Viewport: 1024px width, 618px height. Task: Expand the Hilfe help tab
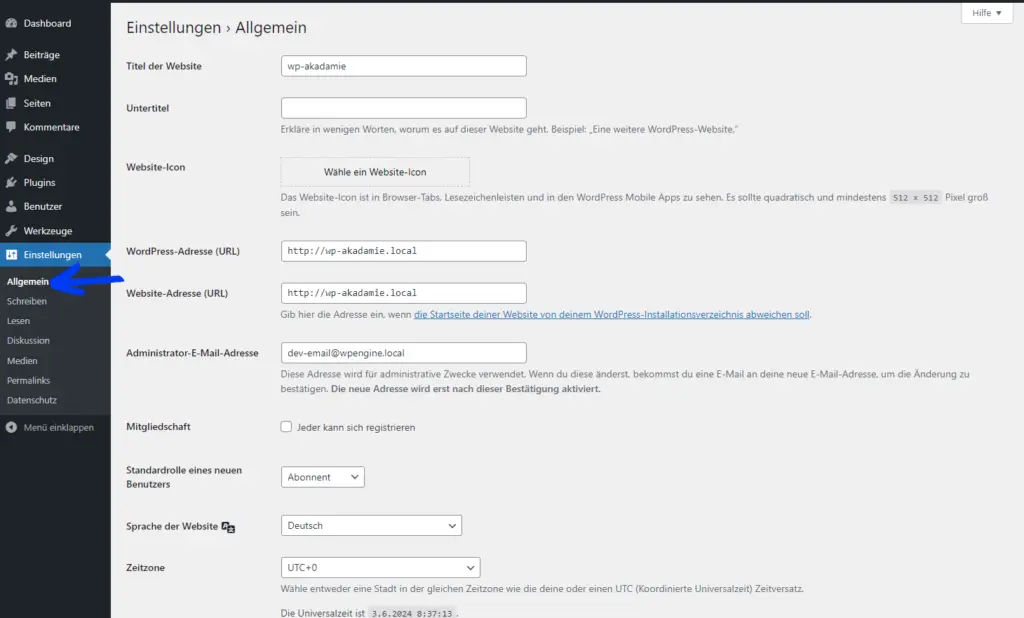987,13
